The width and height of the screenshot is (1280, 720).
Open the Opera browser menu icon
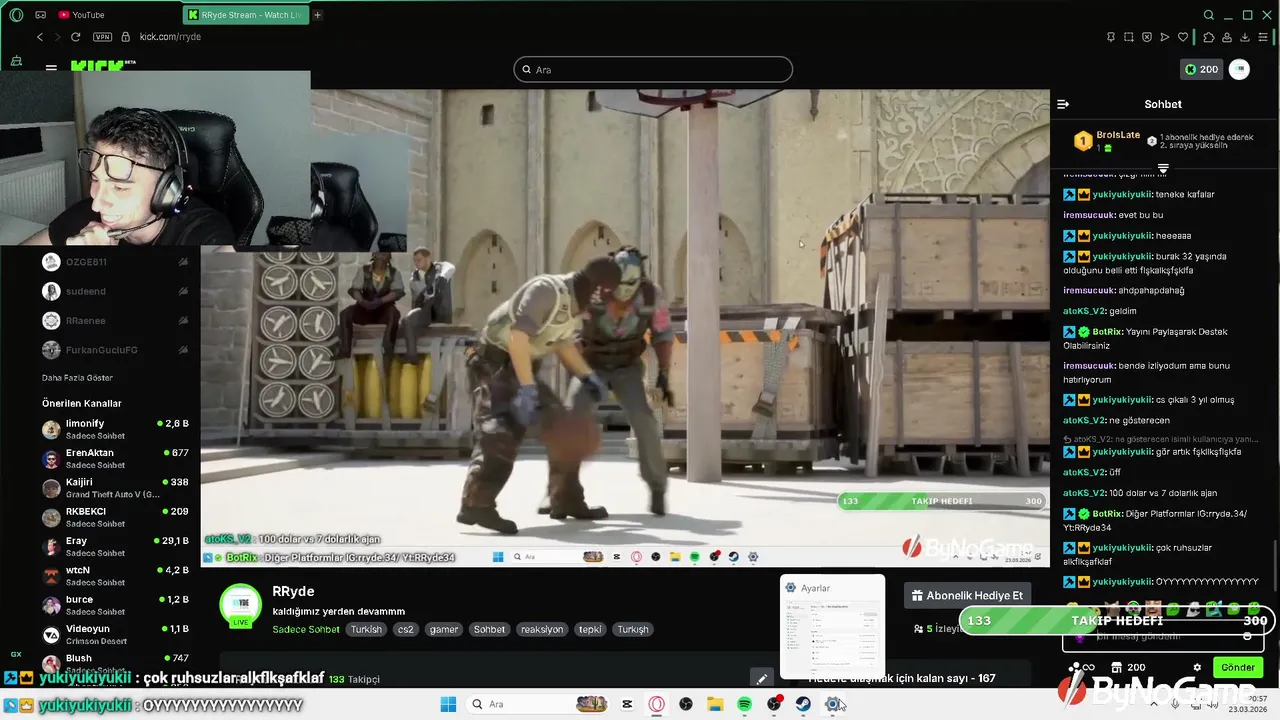[16, 15]
